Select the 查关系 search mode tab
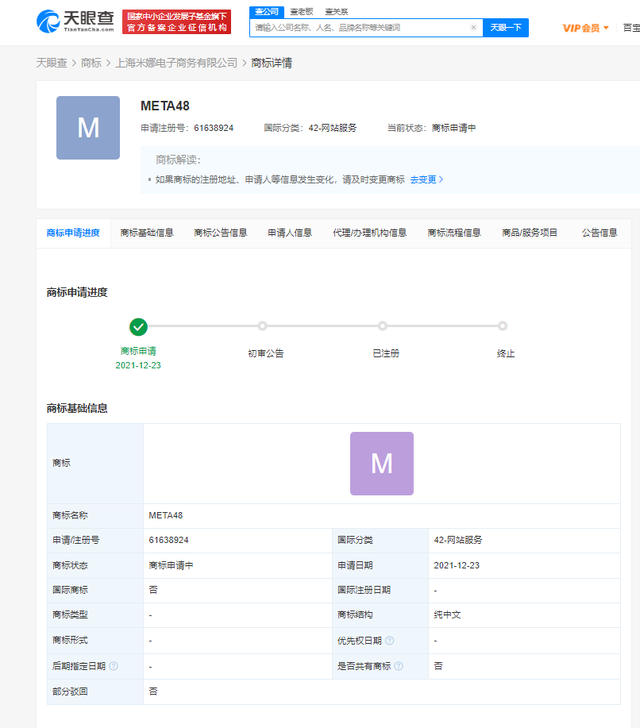Screen dimensions: 640x728 tap(336, 11)
